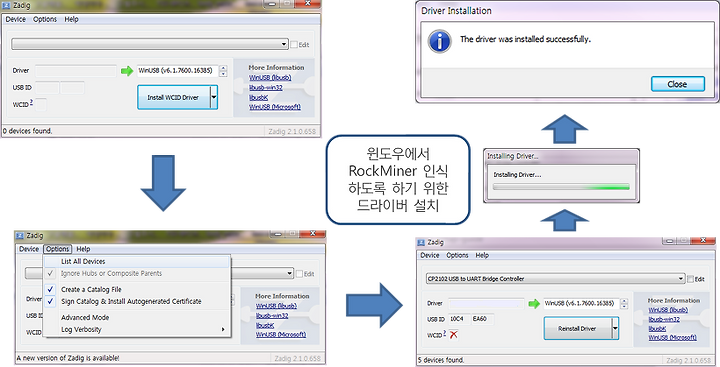Open libusbK link in bottom-right Zadig
Viewport: 720px width, 367px height.
click(657, 329)
